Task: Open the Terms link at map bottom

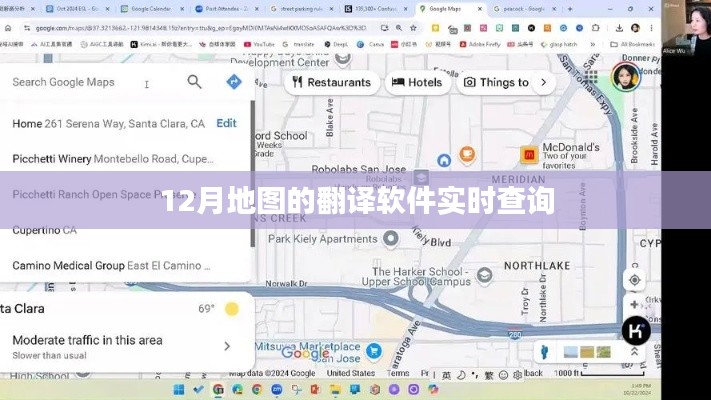Action: point(398,373)
